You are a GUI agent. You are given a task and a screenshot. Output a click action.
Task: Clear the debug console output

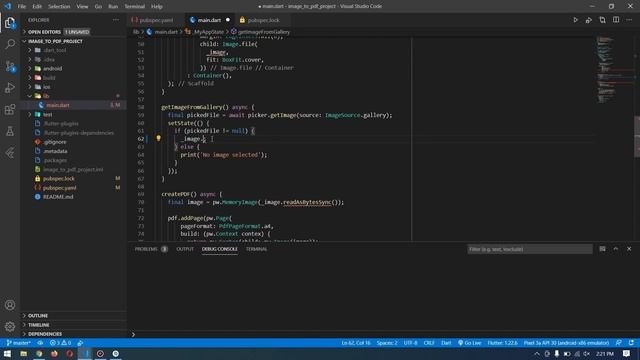tap(602, 249)
